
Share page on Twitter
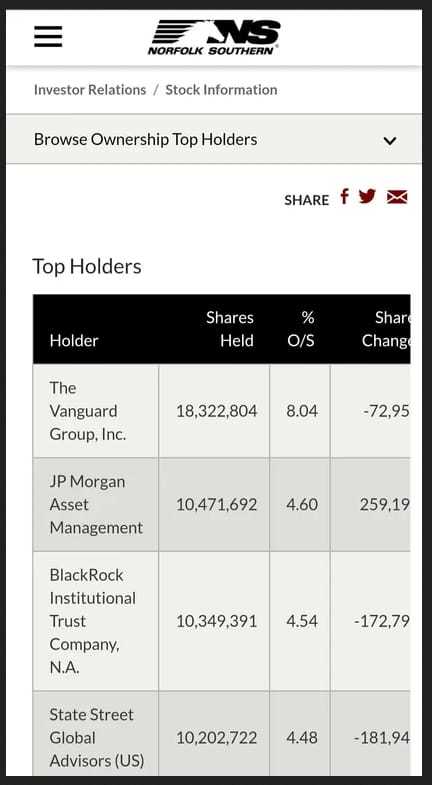pos(367,196)
